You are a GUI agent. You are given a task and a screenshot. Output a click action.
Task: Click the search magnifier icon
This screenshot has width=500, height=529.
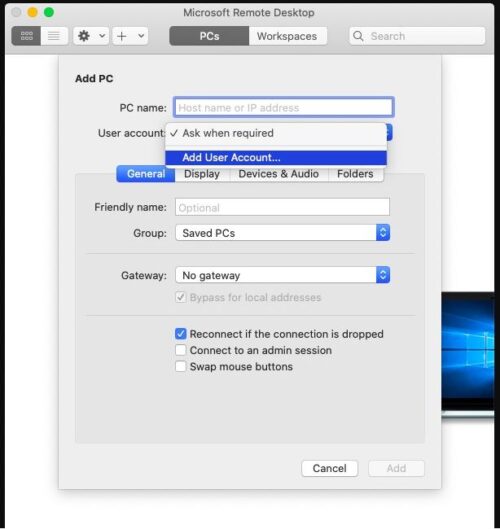point(358,36)
